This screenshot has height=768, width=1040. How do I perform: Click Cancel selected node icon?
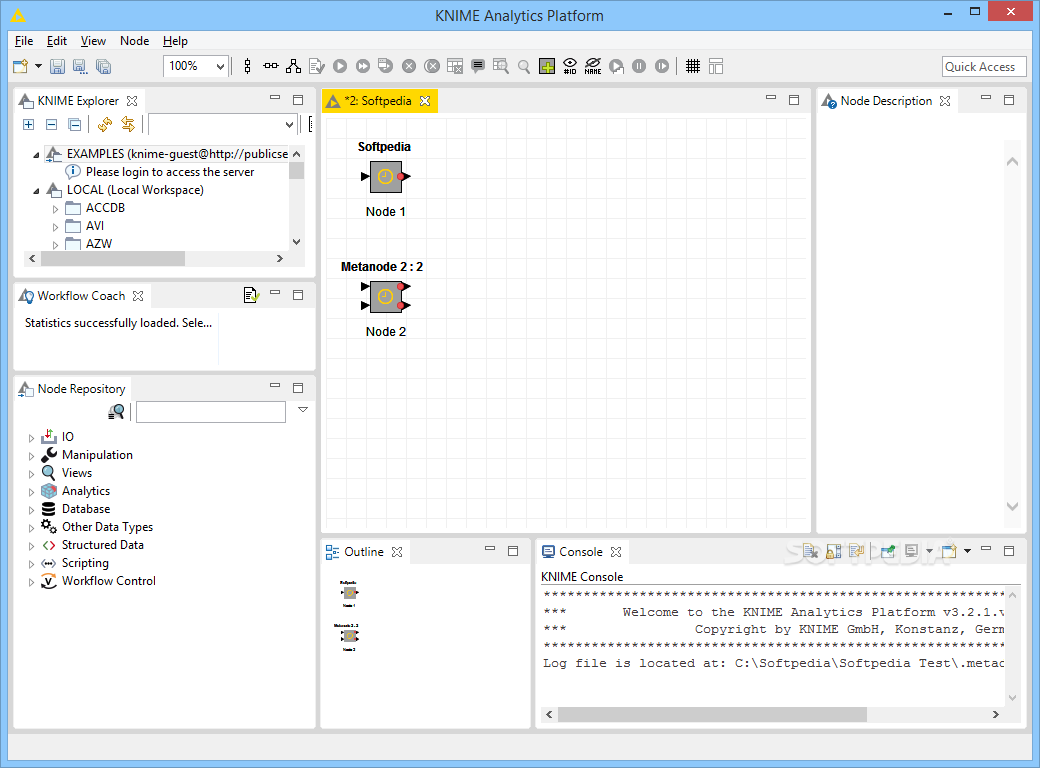[x=409, y=66]
